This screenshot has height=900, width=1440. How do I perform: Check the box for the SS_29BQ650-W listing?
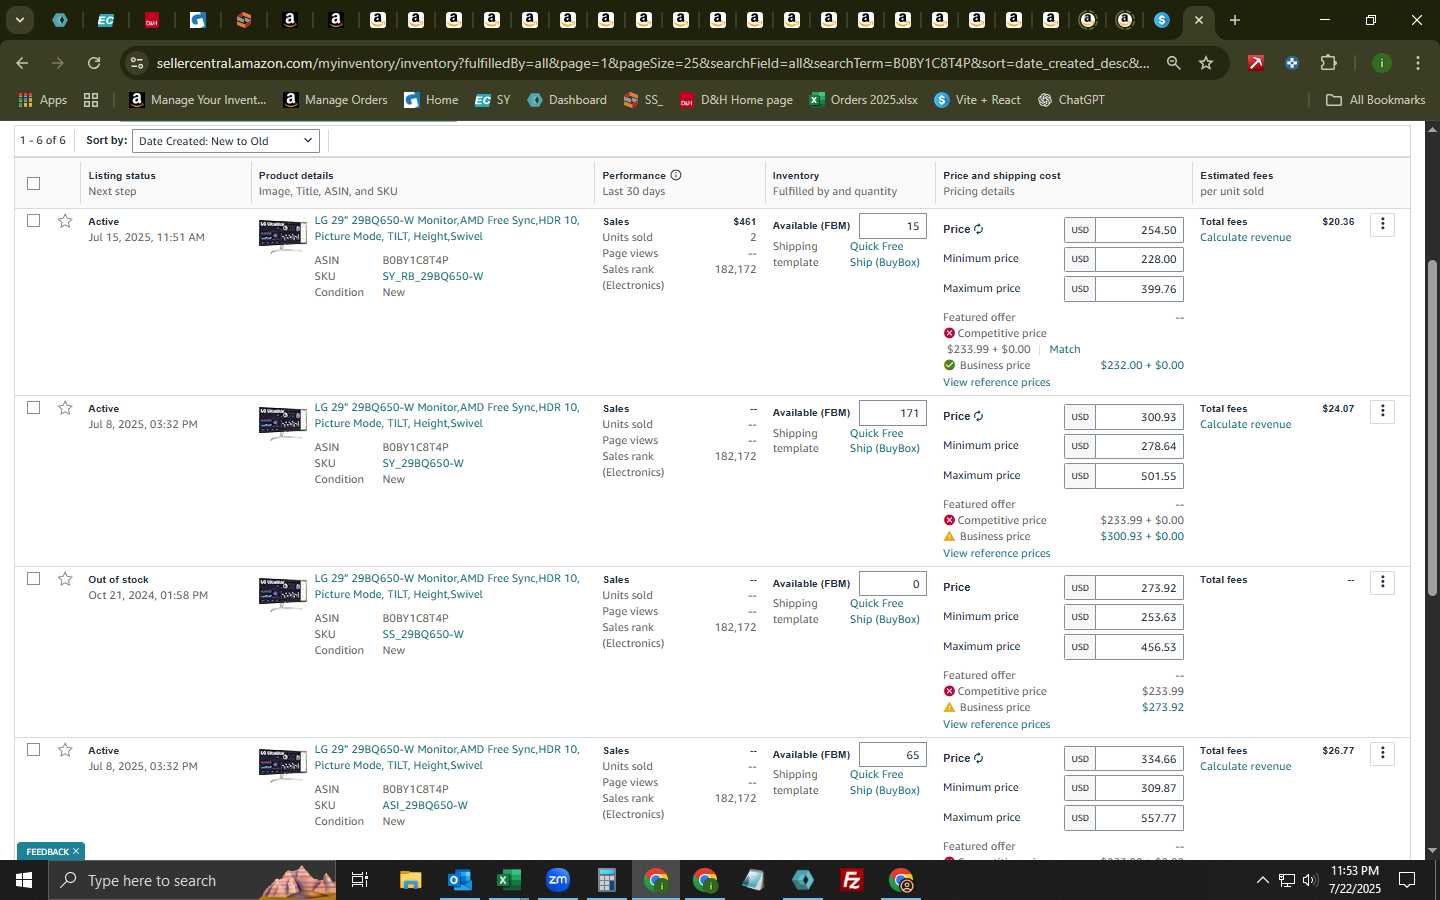pos(34,578)
